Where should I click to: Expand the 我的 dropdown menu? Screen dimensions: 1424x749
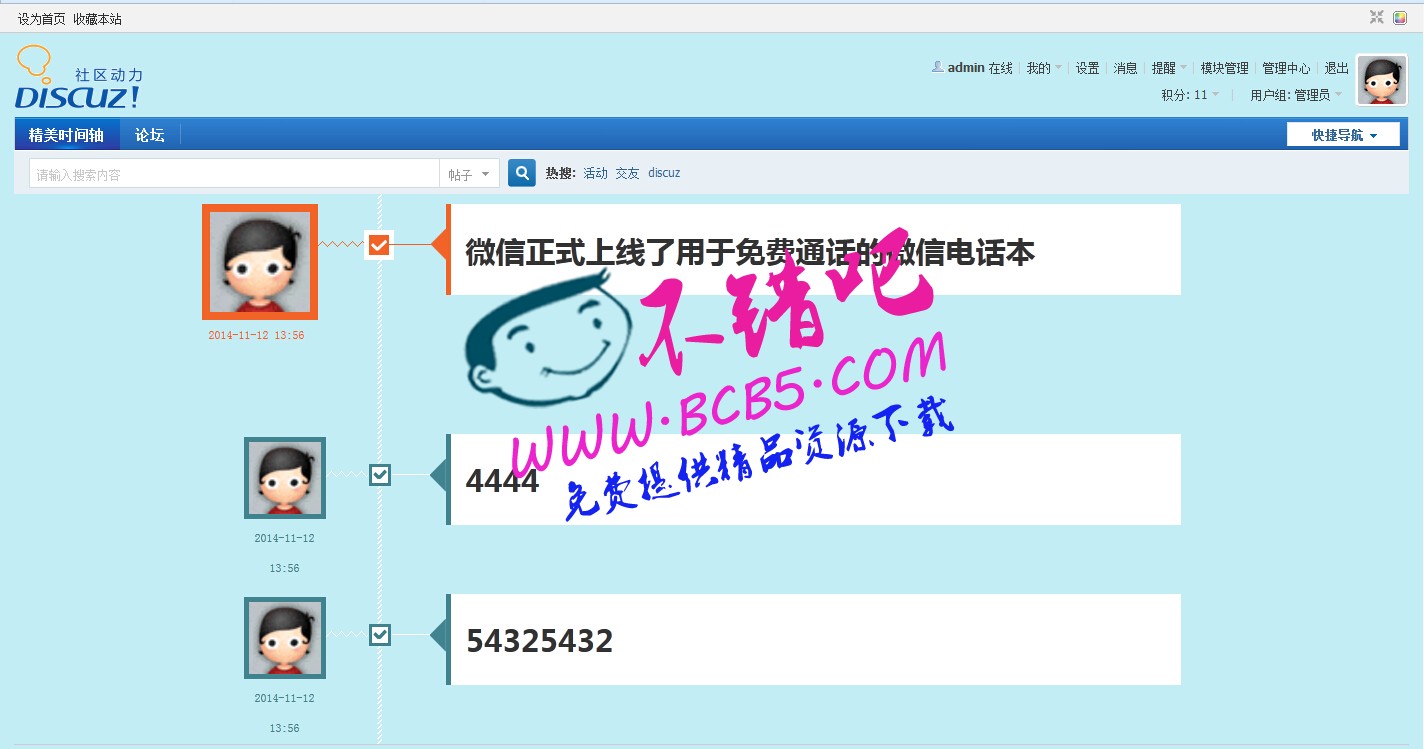click(x=1043, y=68)
